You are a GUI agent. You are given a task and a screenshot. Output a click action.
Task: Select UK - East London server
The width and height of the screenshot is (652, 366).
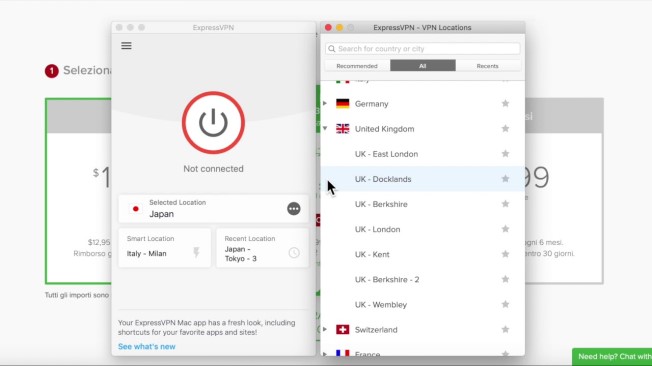(x=422, y=154)
